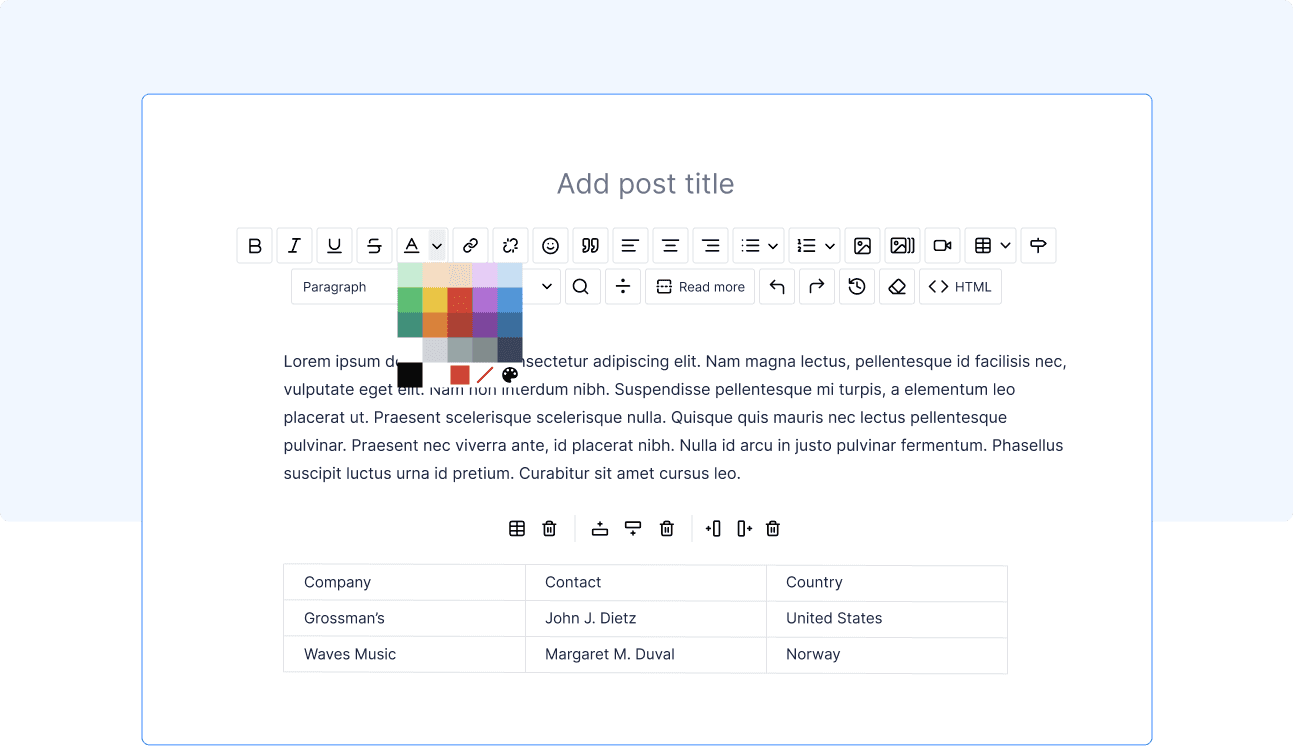Toggle bold formatting

coord(254,245)
